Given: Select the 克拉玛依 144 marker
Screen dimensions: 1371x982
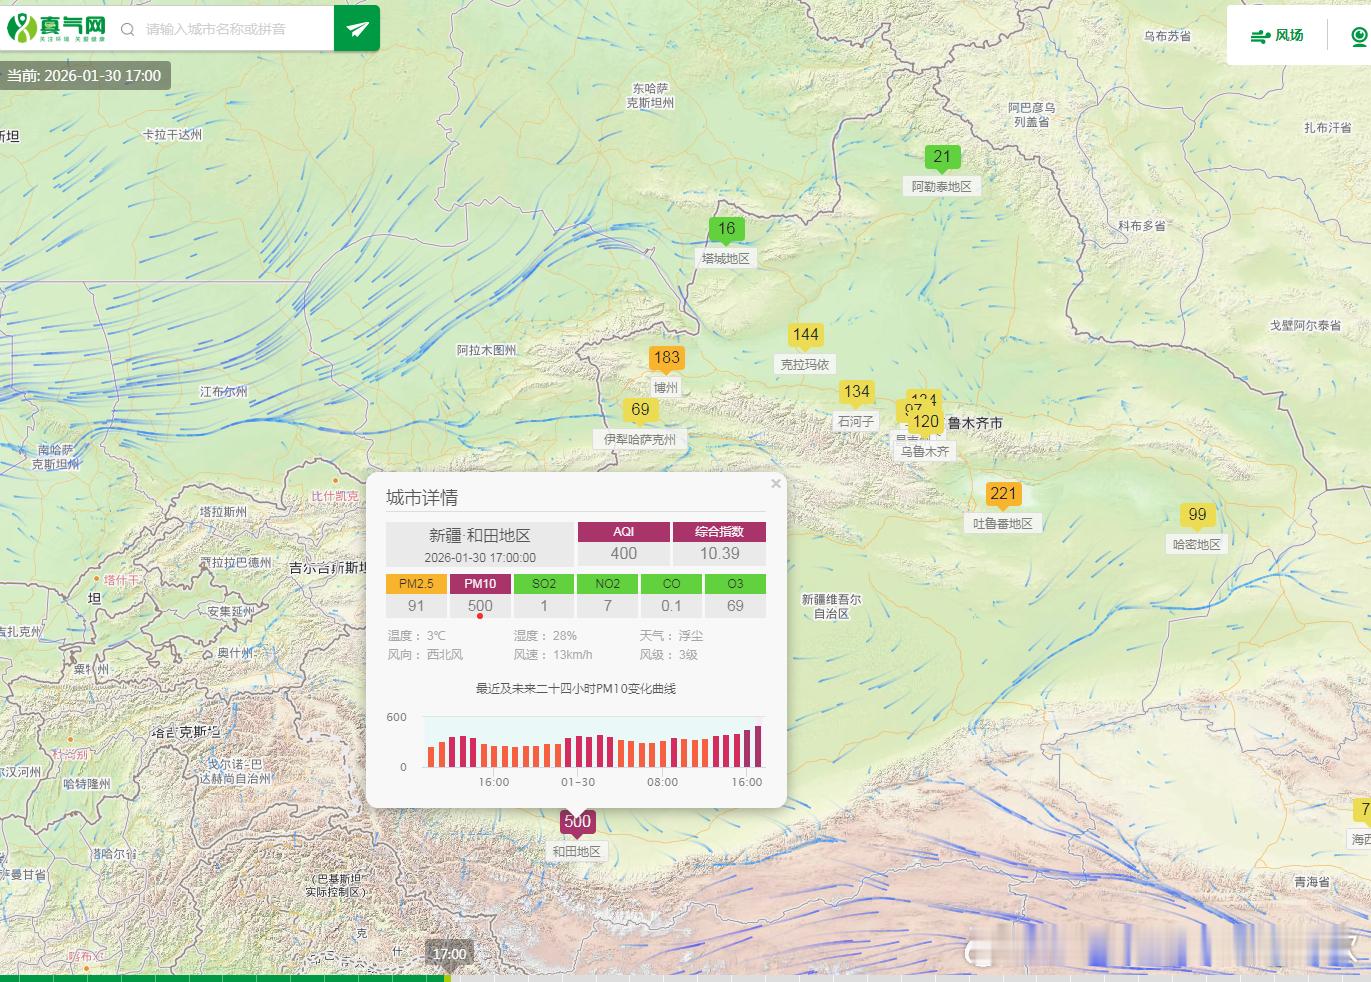Looking at the screenshot, I should coord(805,335).
